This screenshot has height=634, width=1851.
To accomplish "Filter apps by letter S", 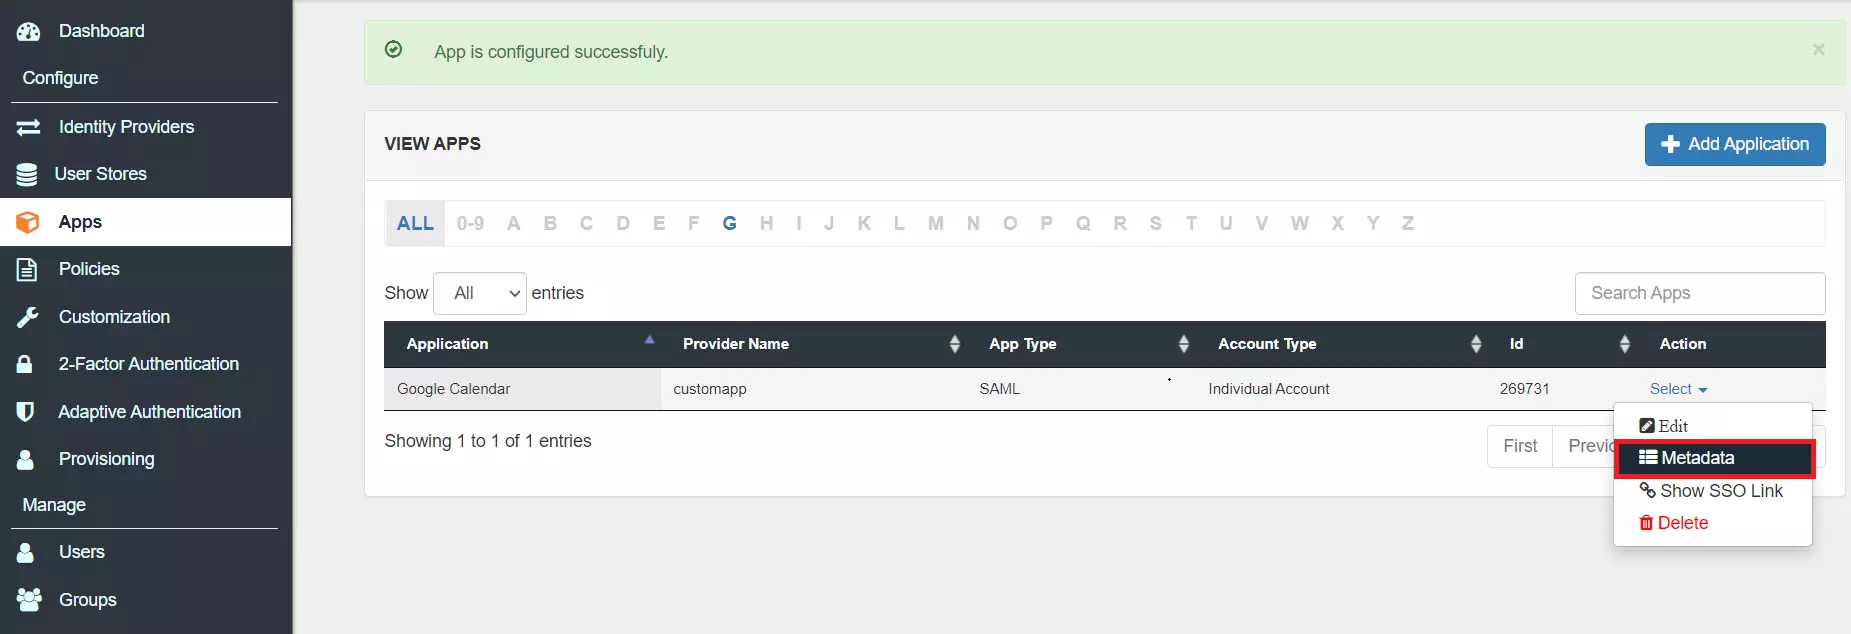I will pyautogui.click(x=1156, y=223).
